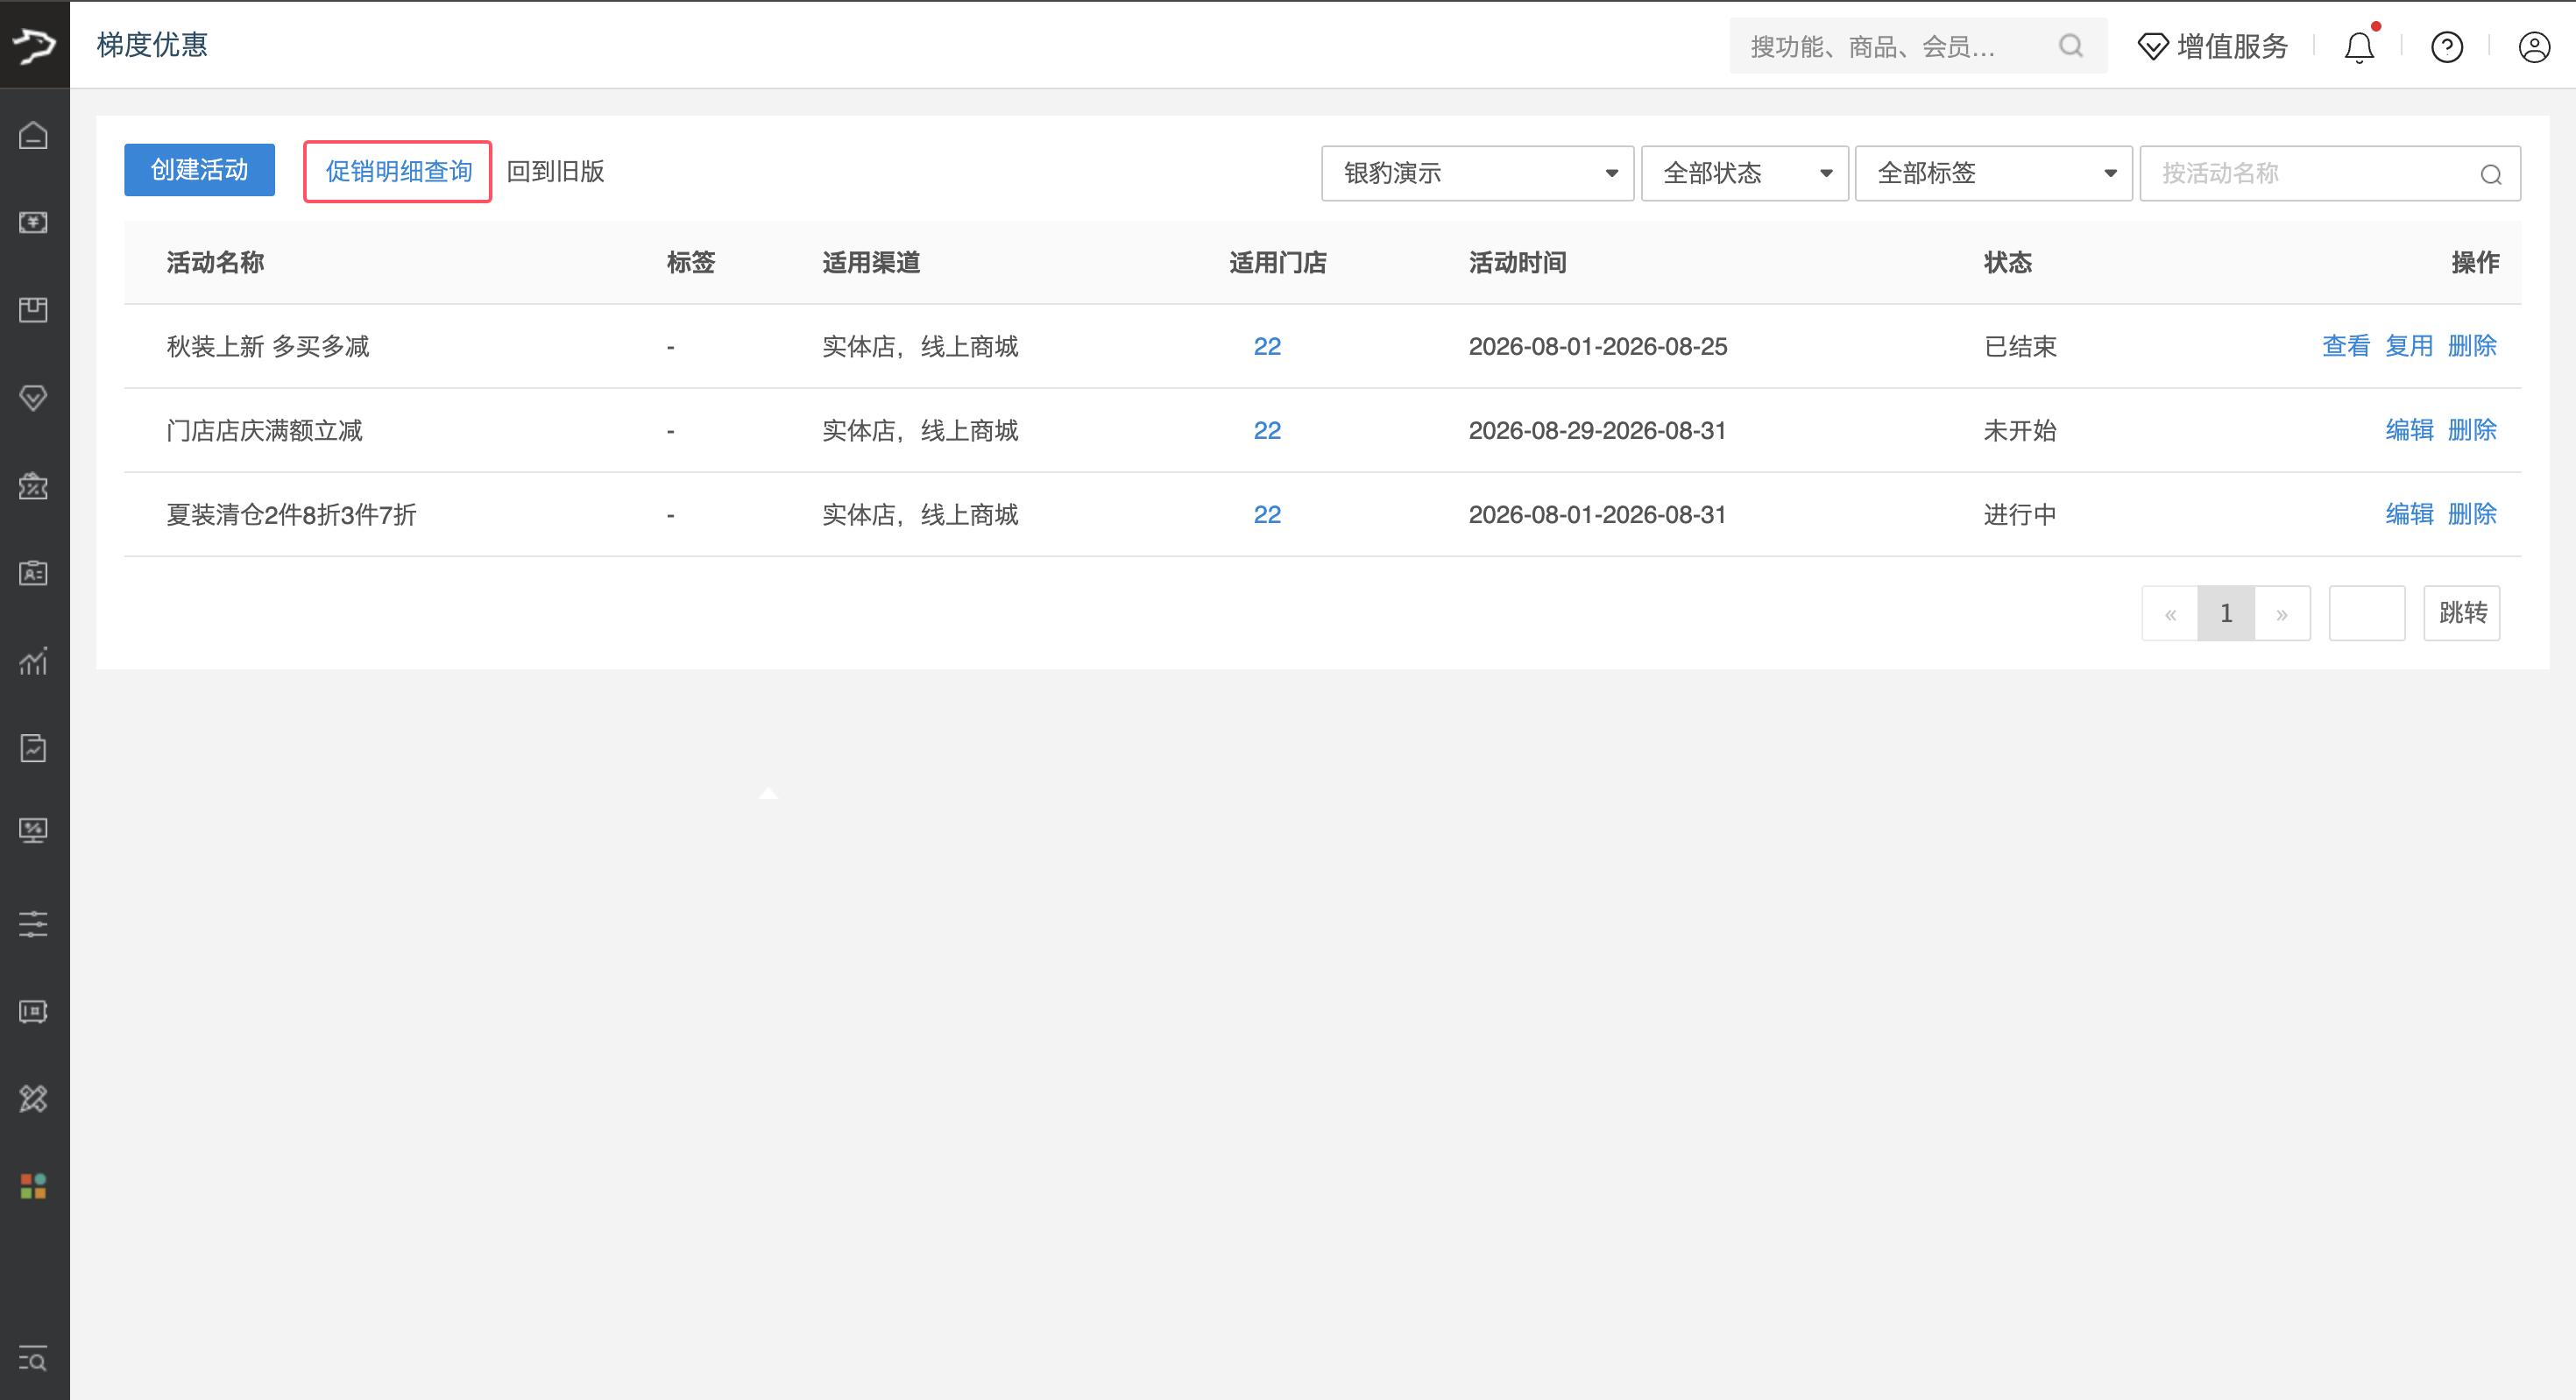This screenshot has width=2576, height=1400.
Task: Open the cashier yen sidebar icon
Action: 33,222
